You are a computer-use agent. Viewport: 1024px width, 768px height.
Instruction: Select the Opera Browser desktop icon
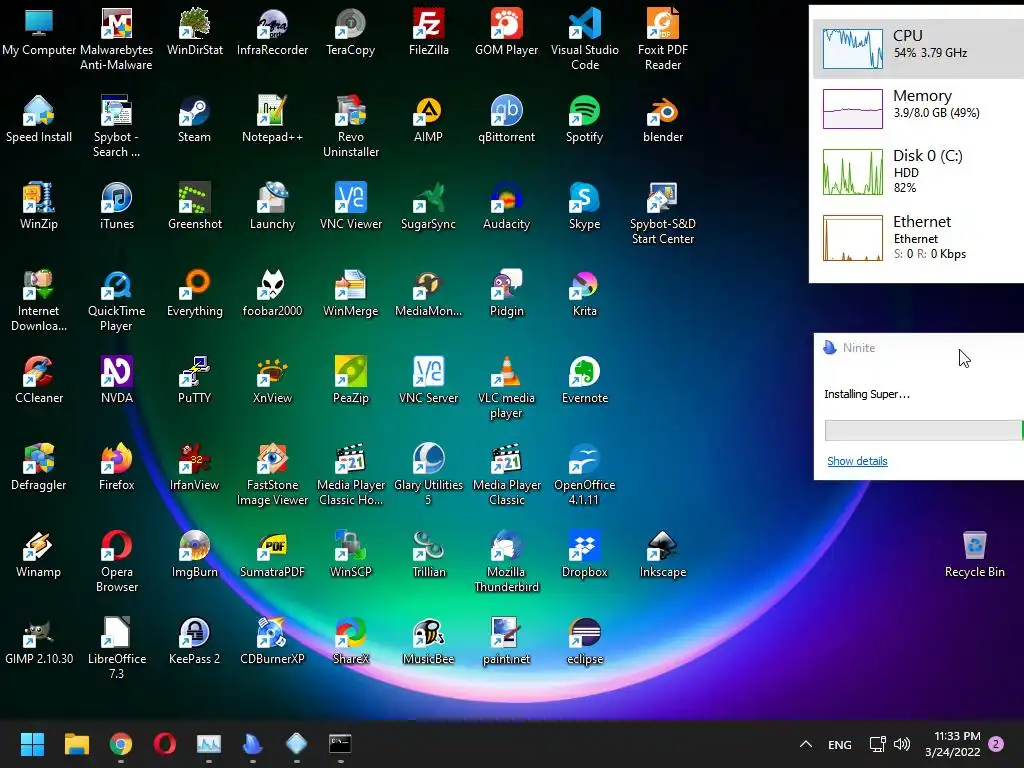coord(116,560)
